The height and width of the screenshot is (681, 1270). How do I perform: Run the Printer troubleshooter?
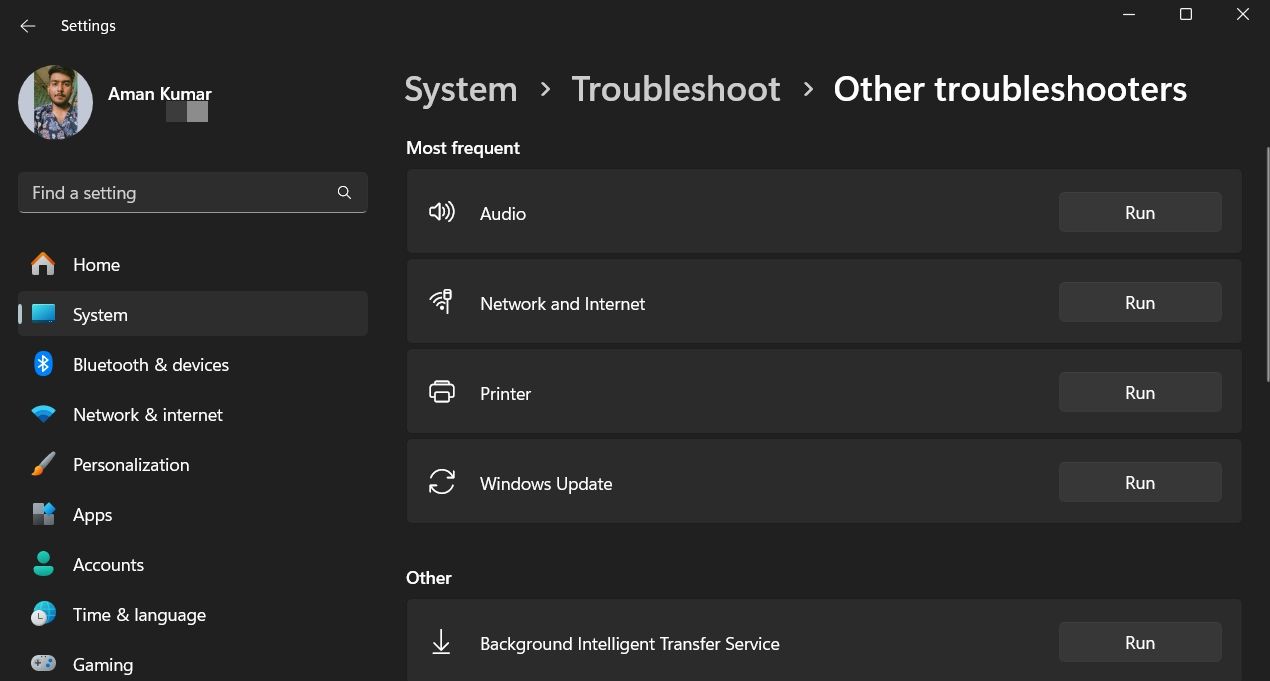(x=1139, y=392)
